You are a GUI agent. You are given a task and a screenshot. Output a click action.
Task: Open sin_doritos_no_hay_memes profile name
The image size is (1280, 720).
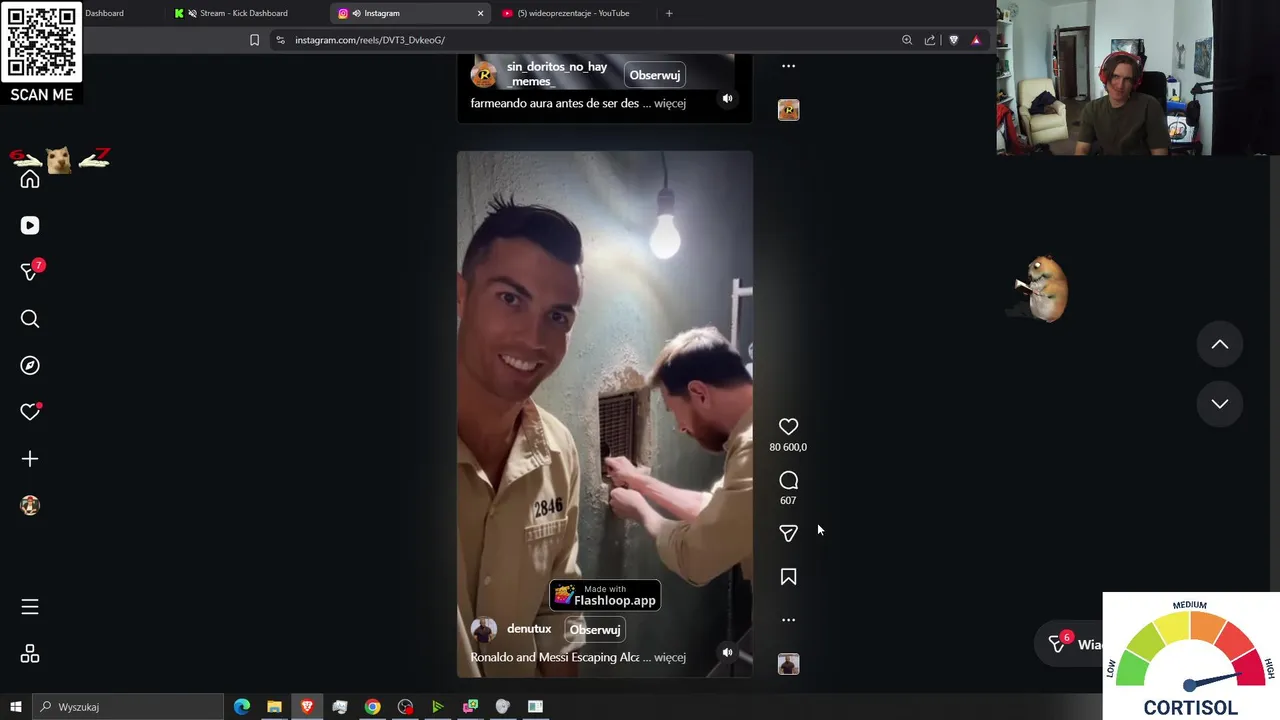pos(557,74)
